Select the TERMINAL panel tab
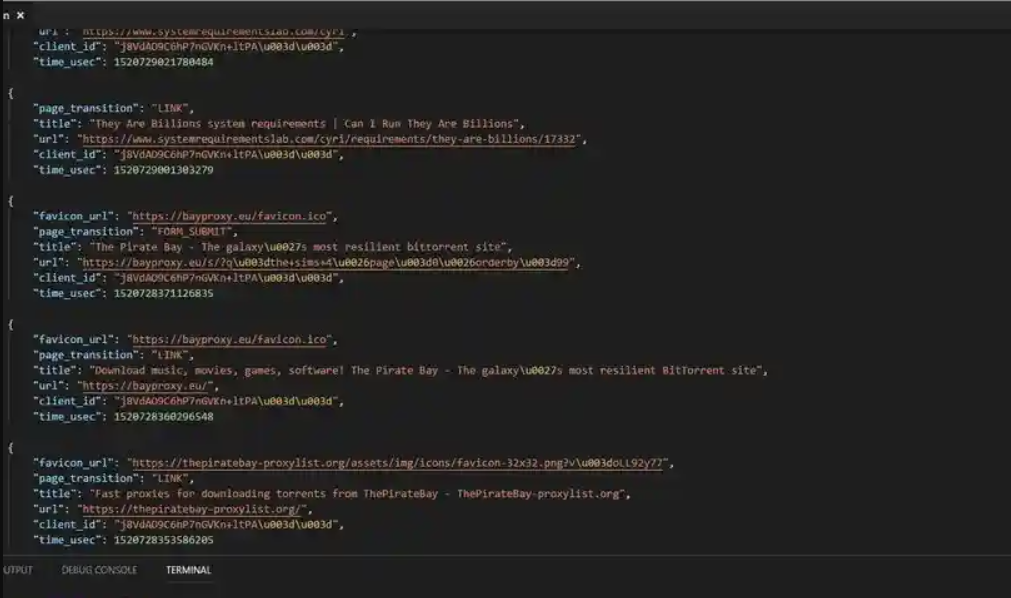The height and width of the screenshot is (598, 1011). coord(188,570)
